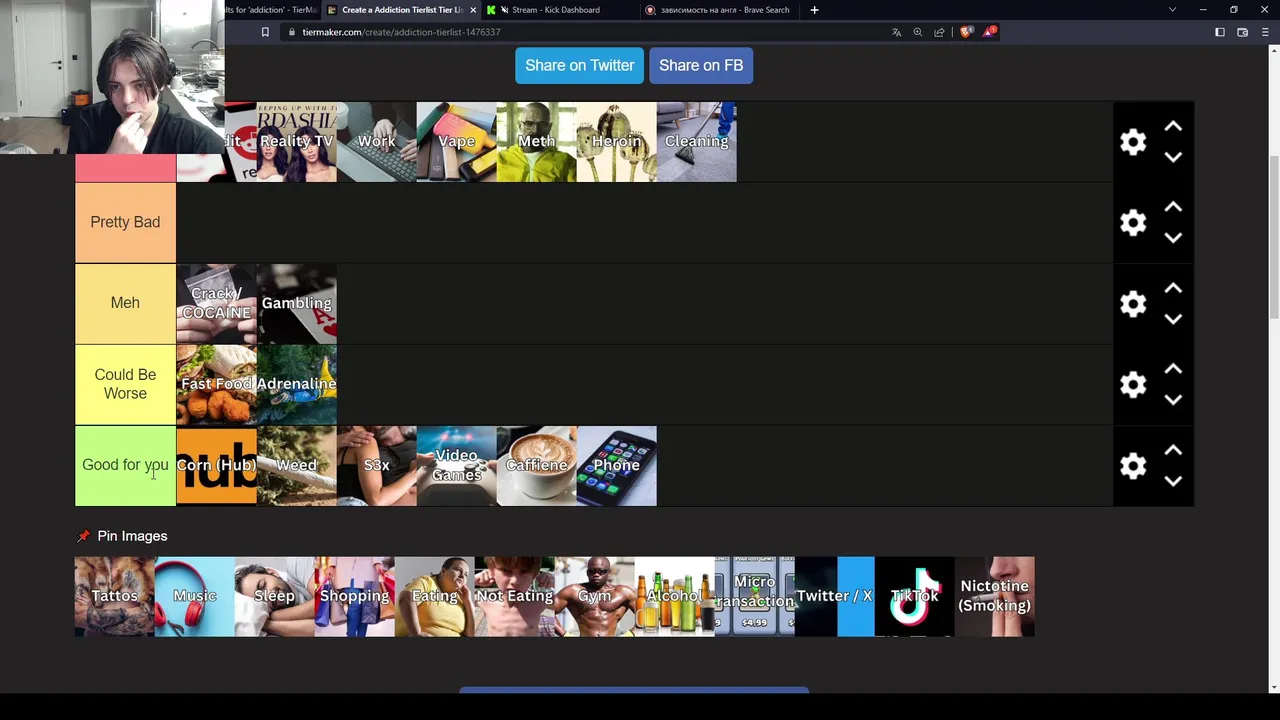This screenshot has width=1280, height=720.
Task: Select the Meh tier label
Action: click(x=125, y=303)
